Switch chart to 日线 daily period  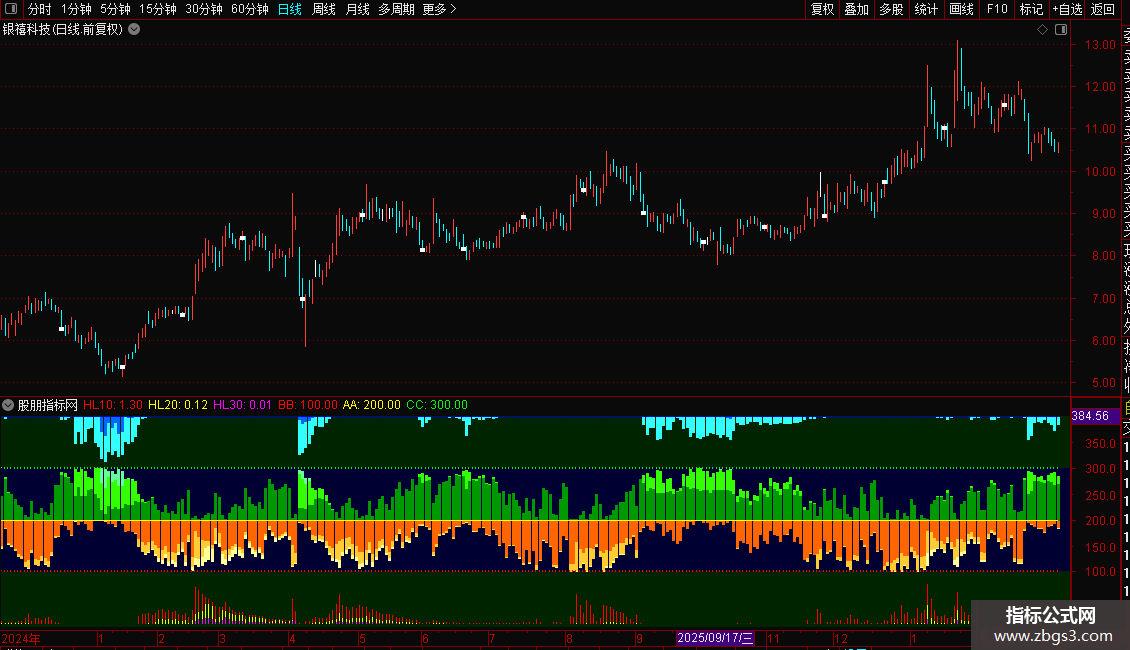tap(289, 9)
